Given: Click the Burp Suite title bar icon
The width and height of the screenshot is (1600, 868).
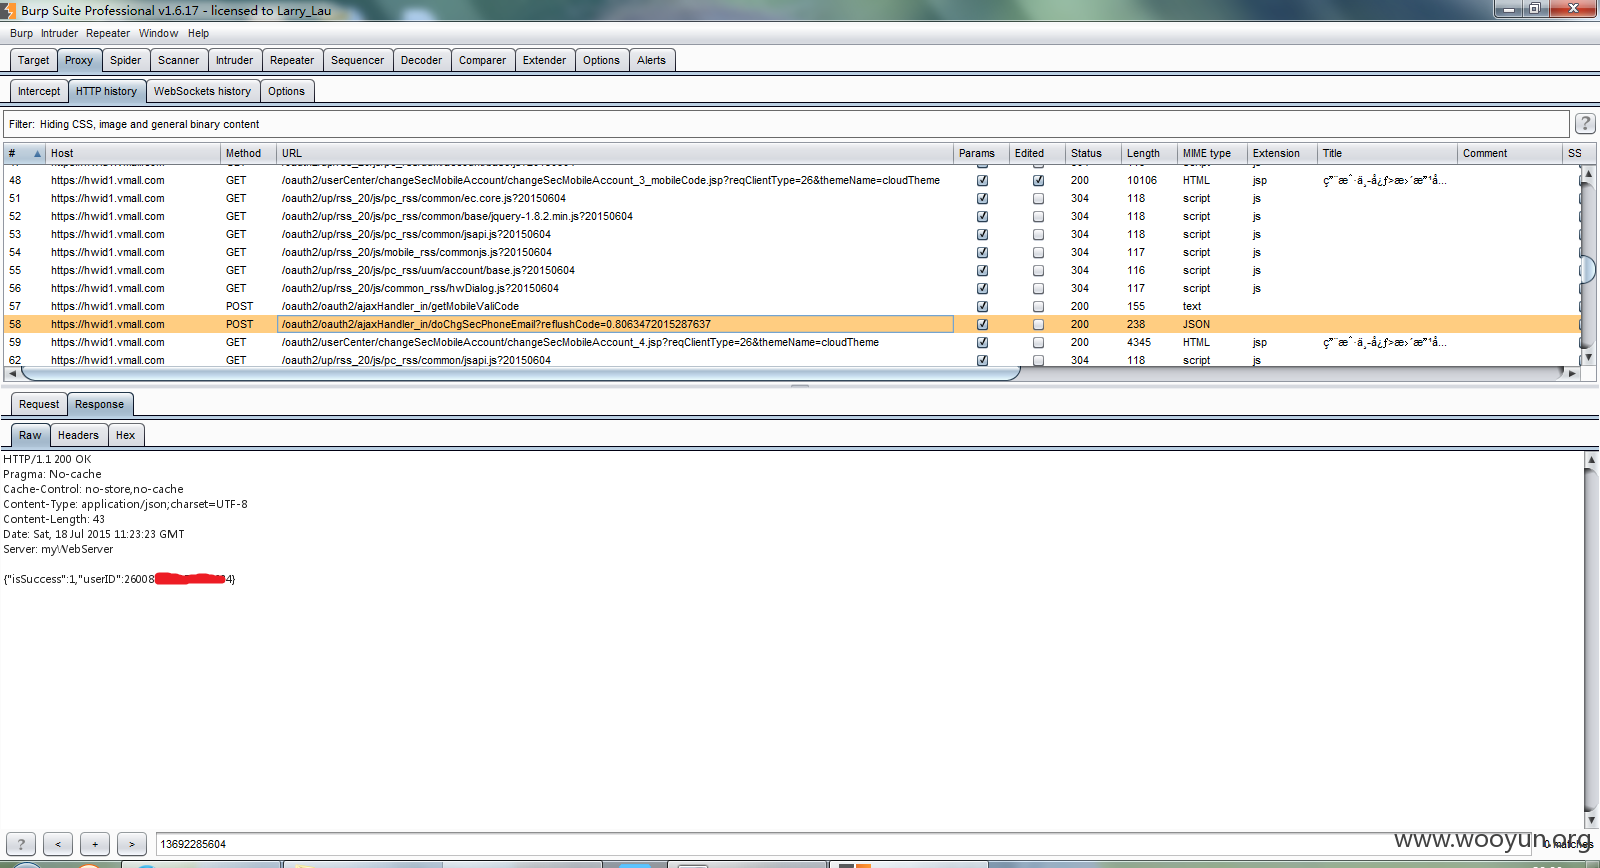Looking at the screenshot, I should [x=8, y=10].
